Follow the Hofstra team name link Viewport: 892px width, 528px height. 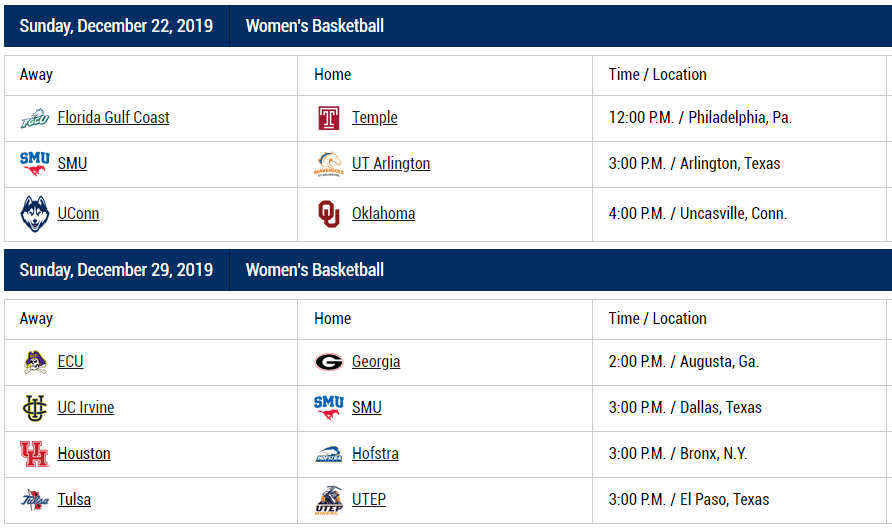[x=375, y=454]
